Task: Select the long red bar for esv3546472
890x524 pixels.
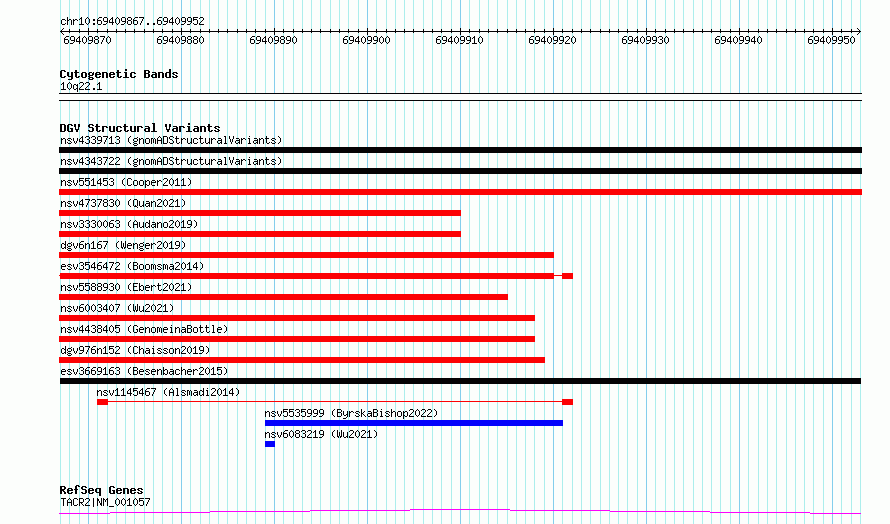Action: 307,276
